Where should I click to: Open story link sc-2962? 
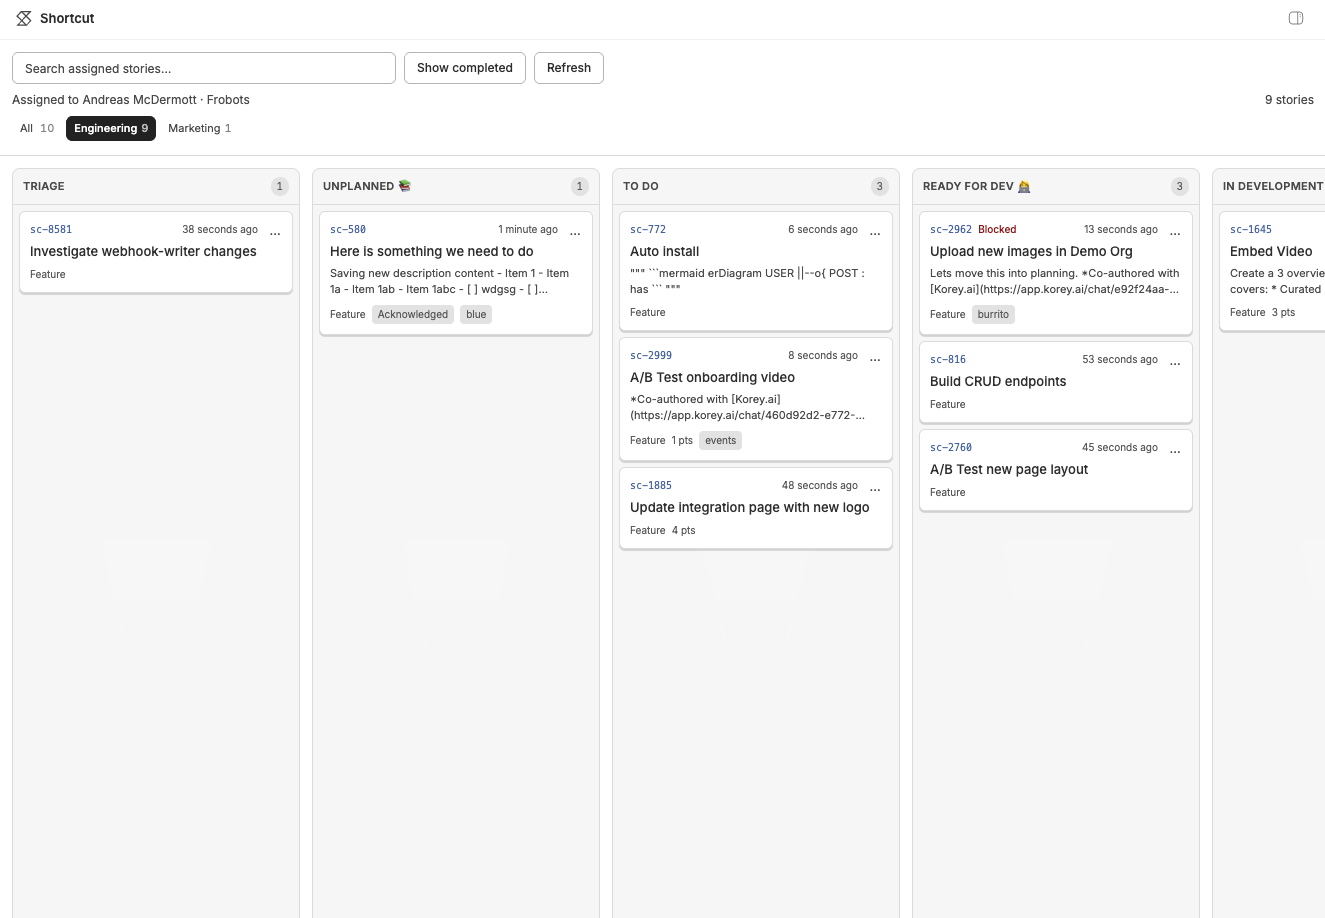tap(951, 229)
